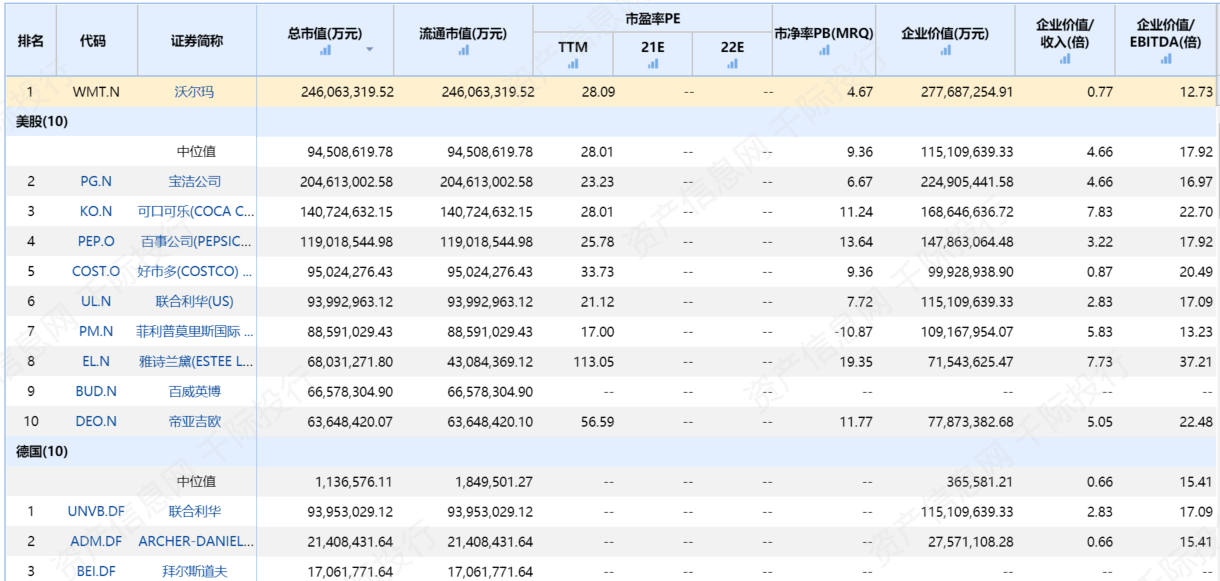The image size is (1220, 581).
Task: Open the 联合利华(US) security link
Action: point(195,302)
